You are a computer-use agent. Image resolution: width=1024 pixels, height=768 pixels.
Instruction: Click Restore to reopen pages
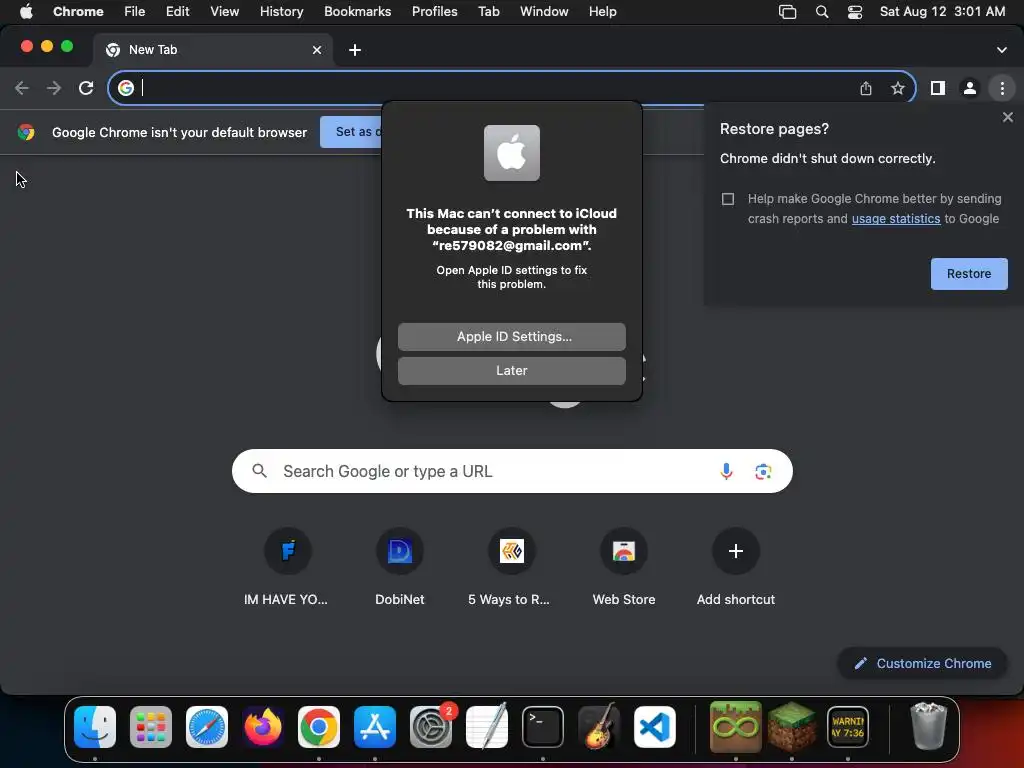(x=968, y=274)
